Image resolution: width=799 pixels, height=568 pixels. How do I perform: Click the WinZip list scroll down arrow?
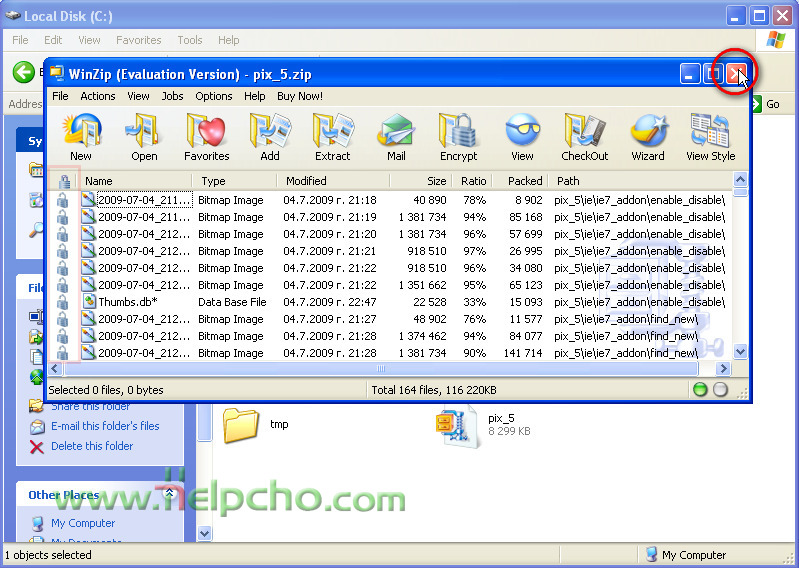740,351
